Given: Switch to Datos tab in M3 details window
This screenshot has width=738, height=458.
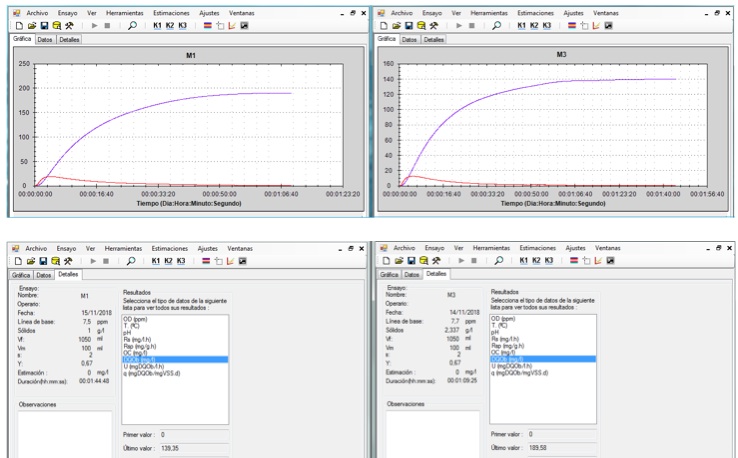Looking at the screenshot, I should click(x=411, y=274).
